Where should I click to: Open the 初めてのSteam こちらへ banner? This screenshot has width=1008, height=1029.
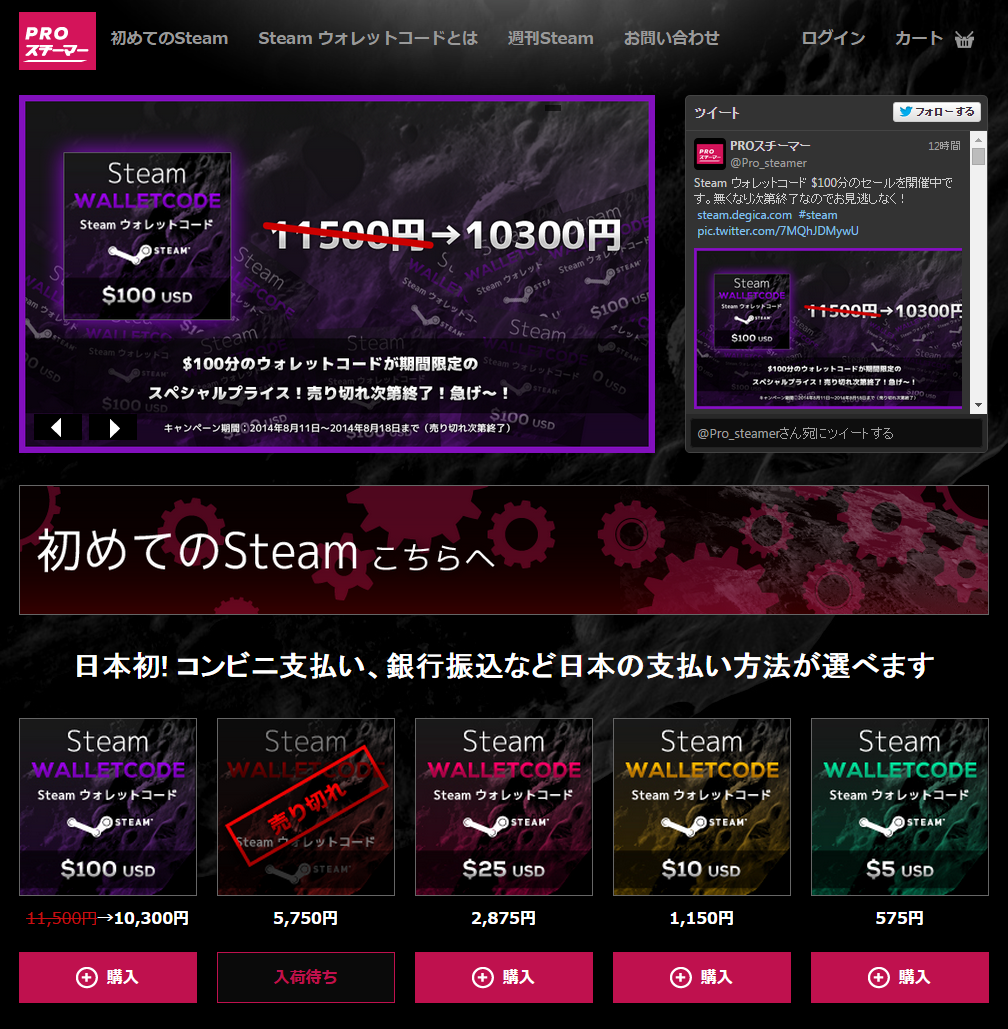click(504, 550)
